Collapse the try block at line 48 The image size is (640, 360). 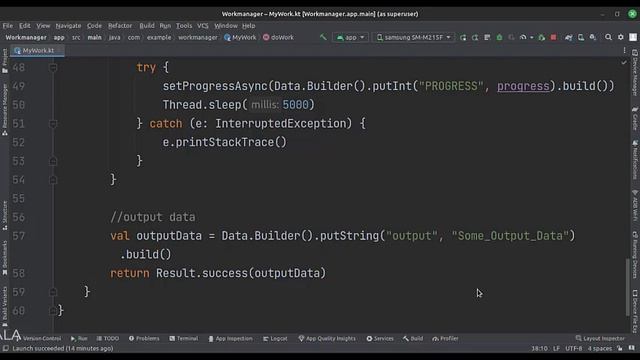click(53, 67)
